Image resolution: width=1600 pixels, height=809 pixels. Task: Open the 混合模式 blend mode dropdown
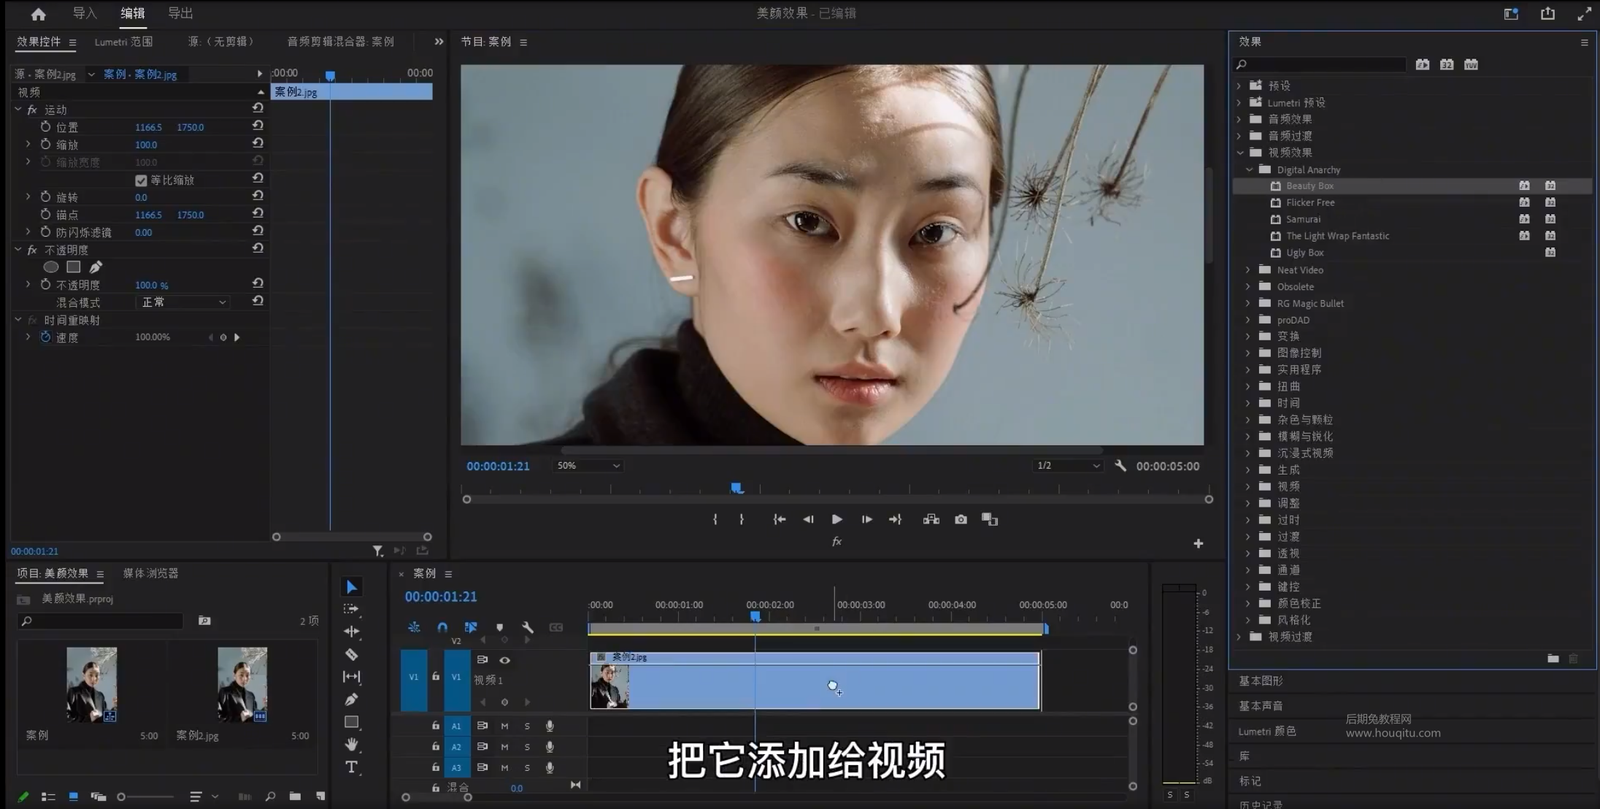coord(183,302)
